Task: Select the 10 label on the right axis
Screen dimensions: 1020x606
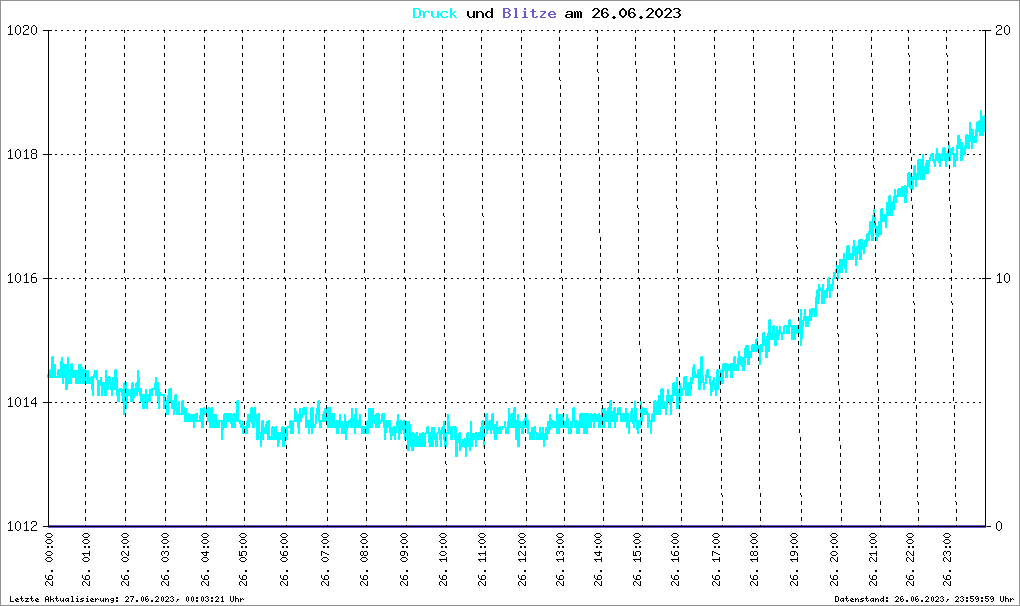Action: [x=1000, y=278]
